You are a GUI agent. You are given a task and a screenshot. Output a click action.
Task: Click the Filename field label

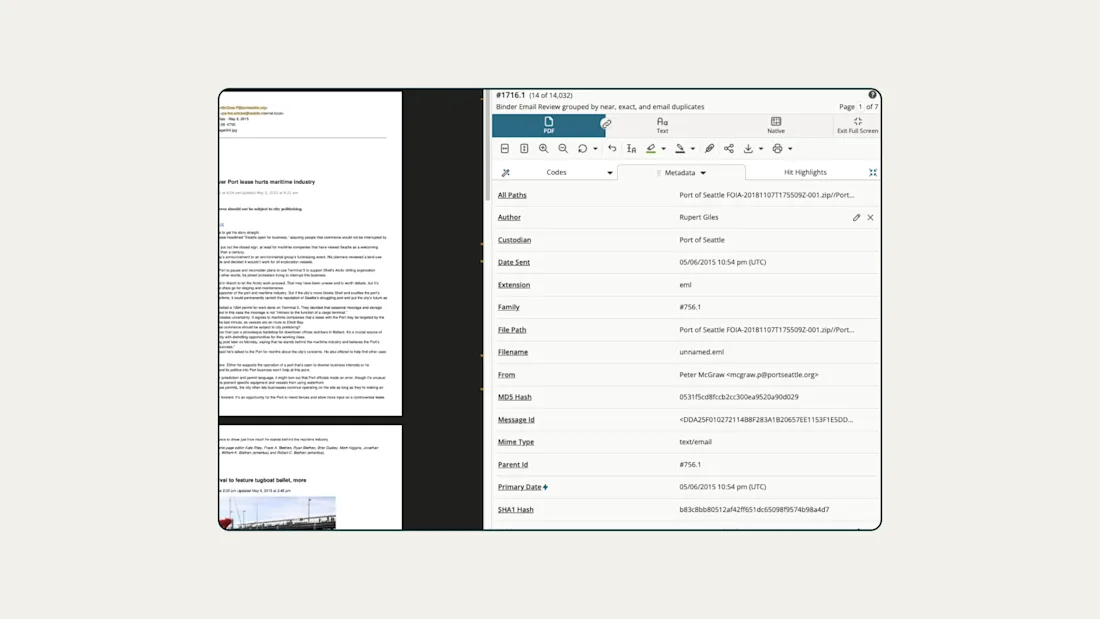513,352
